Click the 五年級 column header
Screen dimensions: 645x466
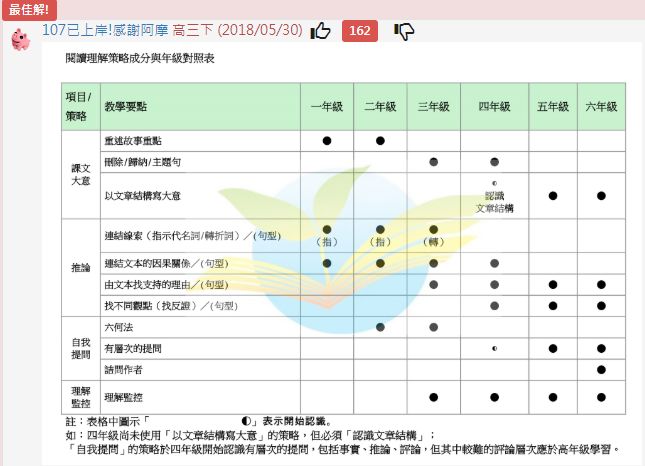click(553, 107)
